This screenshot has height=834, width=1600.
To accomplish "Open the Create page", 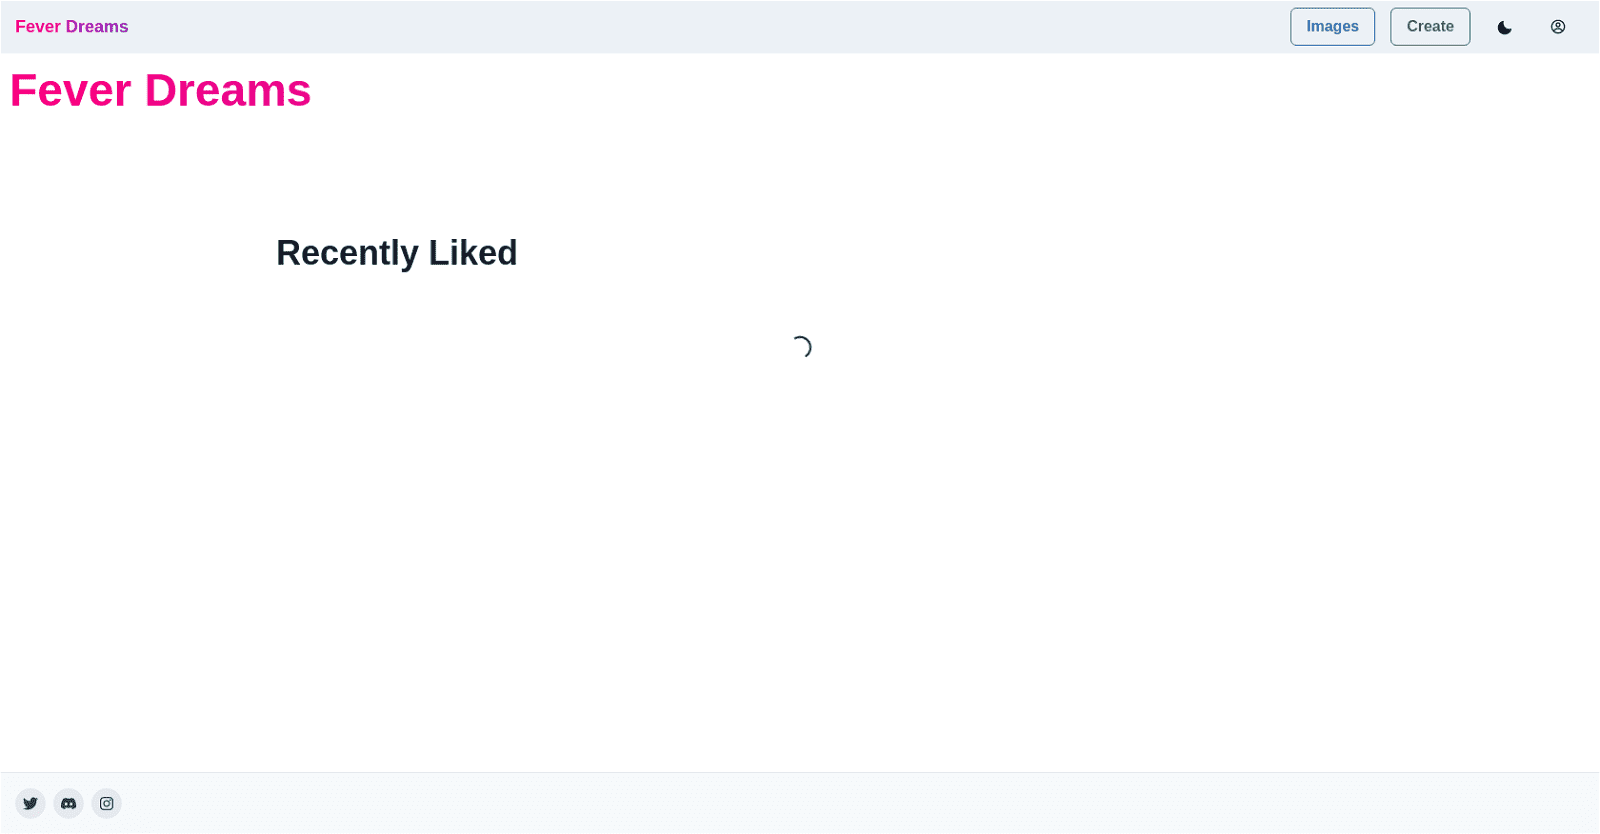I will click(1430, 27).
